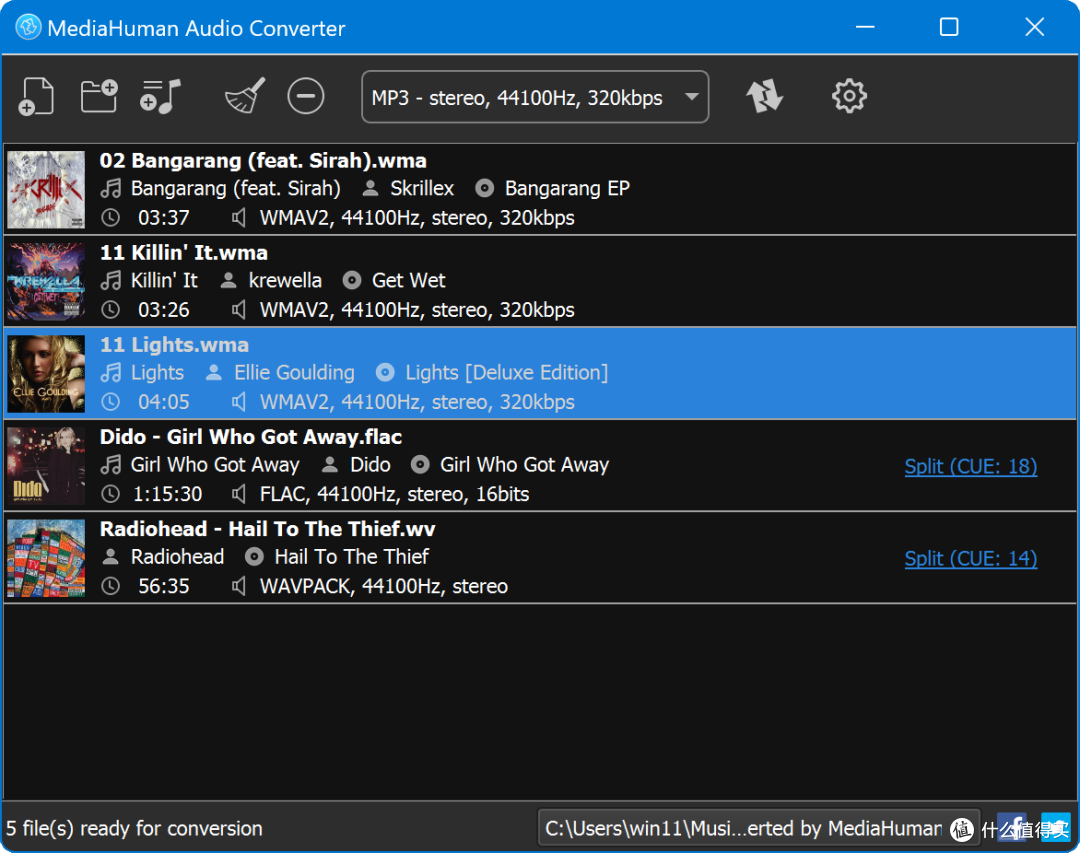This screenshot has height=853, width=1080.
Task: Click the 03:26 duration value
Action: (164, 310)
